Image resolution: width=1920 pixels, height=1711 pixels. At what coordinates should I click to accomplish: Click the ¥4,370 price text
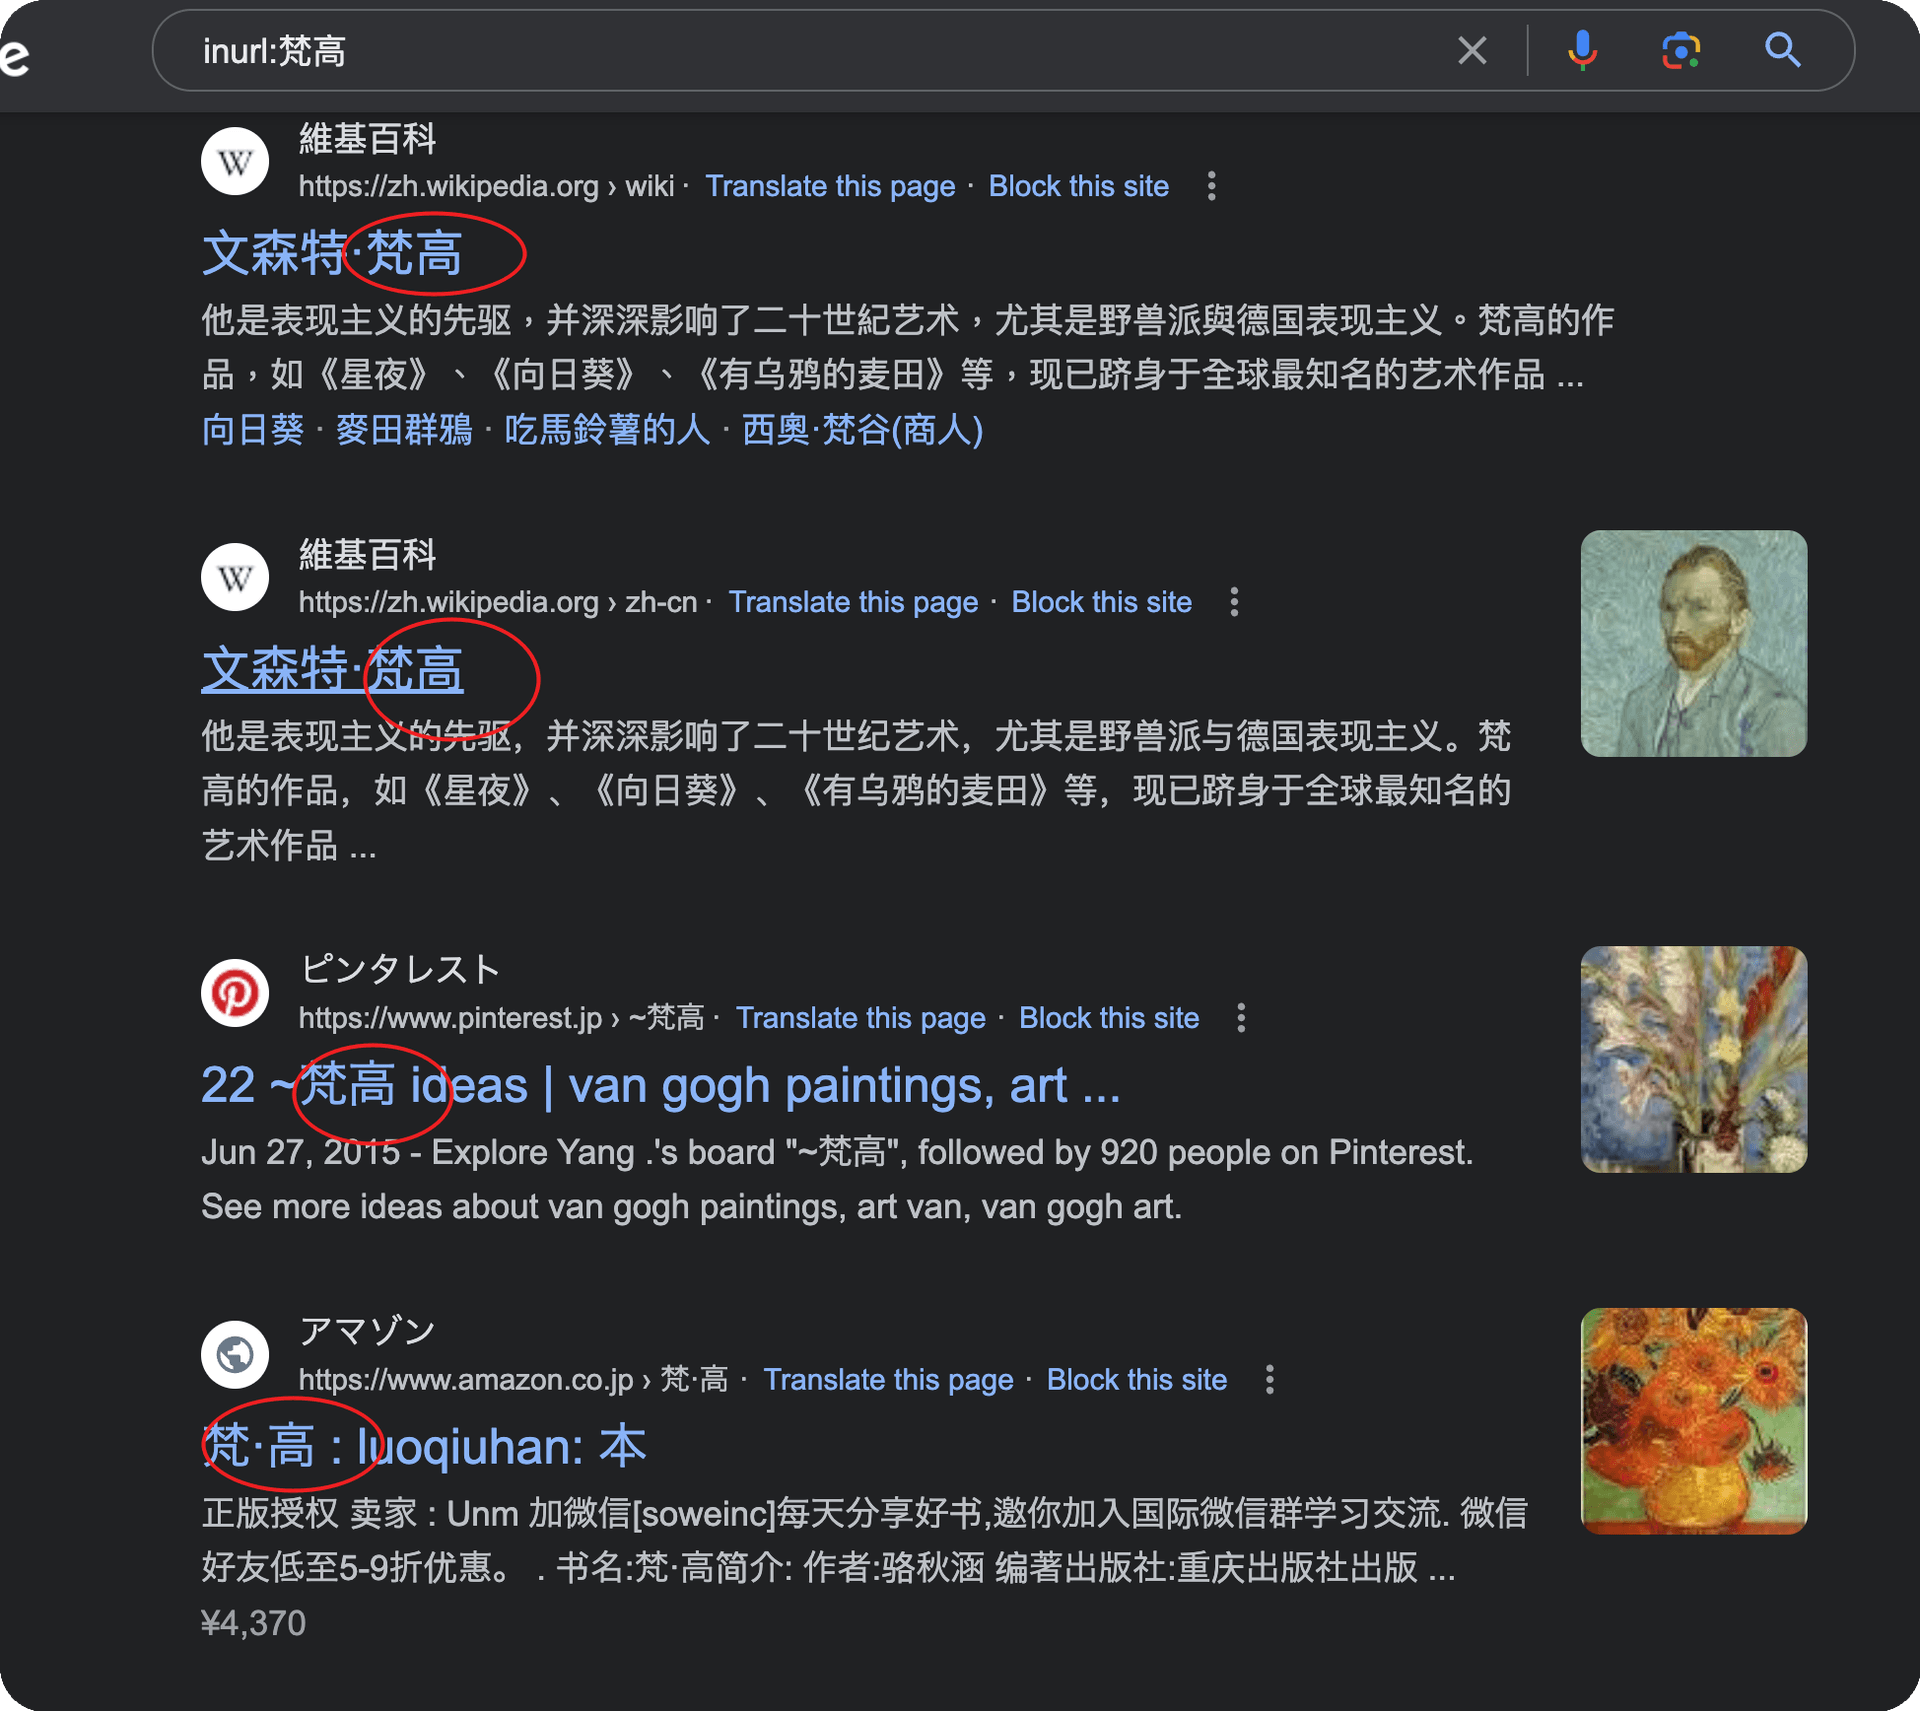coord(254,1623)
